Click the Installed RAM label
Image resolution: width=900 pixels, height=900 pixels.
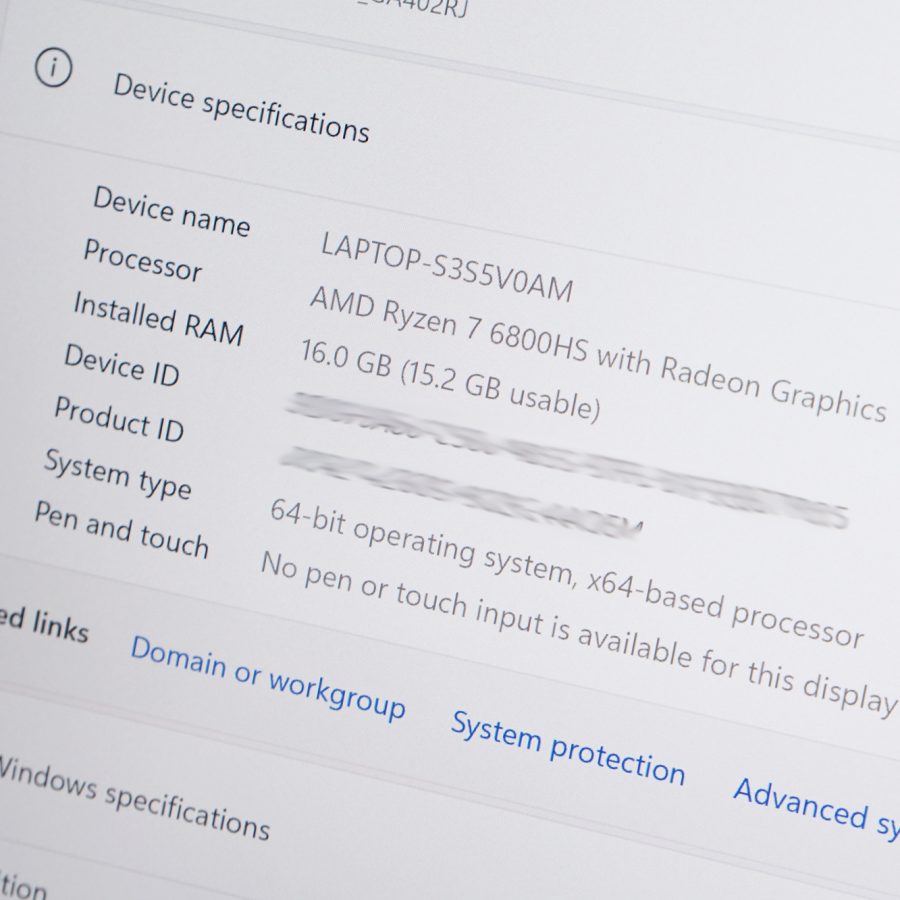click(x=158, y=319)
